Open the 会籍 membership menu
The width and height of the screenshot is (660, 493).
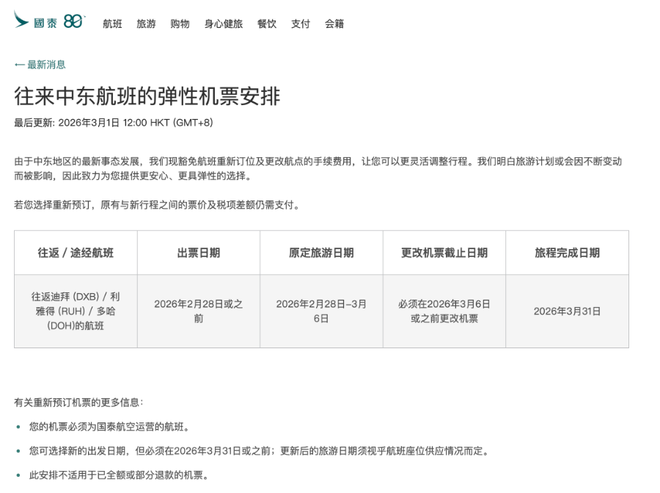pos(334,22)
